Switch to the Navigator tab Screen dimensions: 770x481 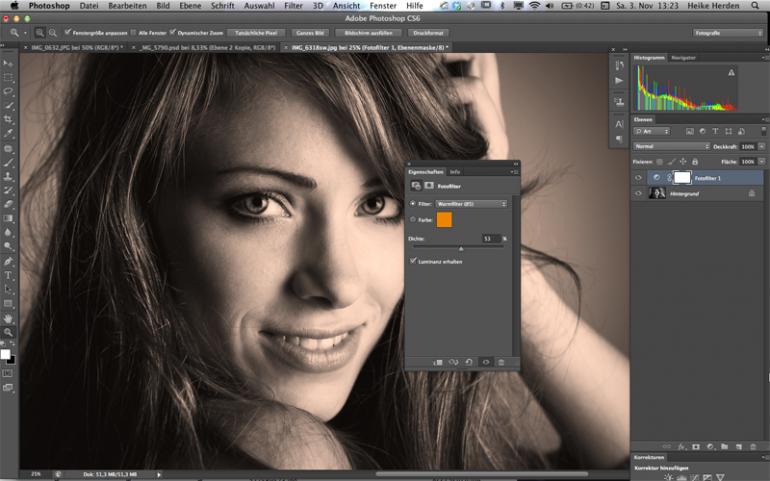tap(683, 58)
